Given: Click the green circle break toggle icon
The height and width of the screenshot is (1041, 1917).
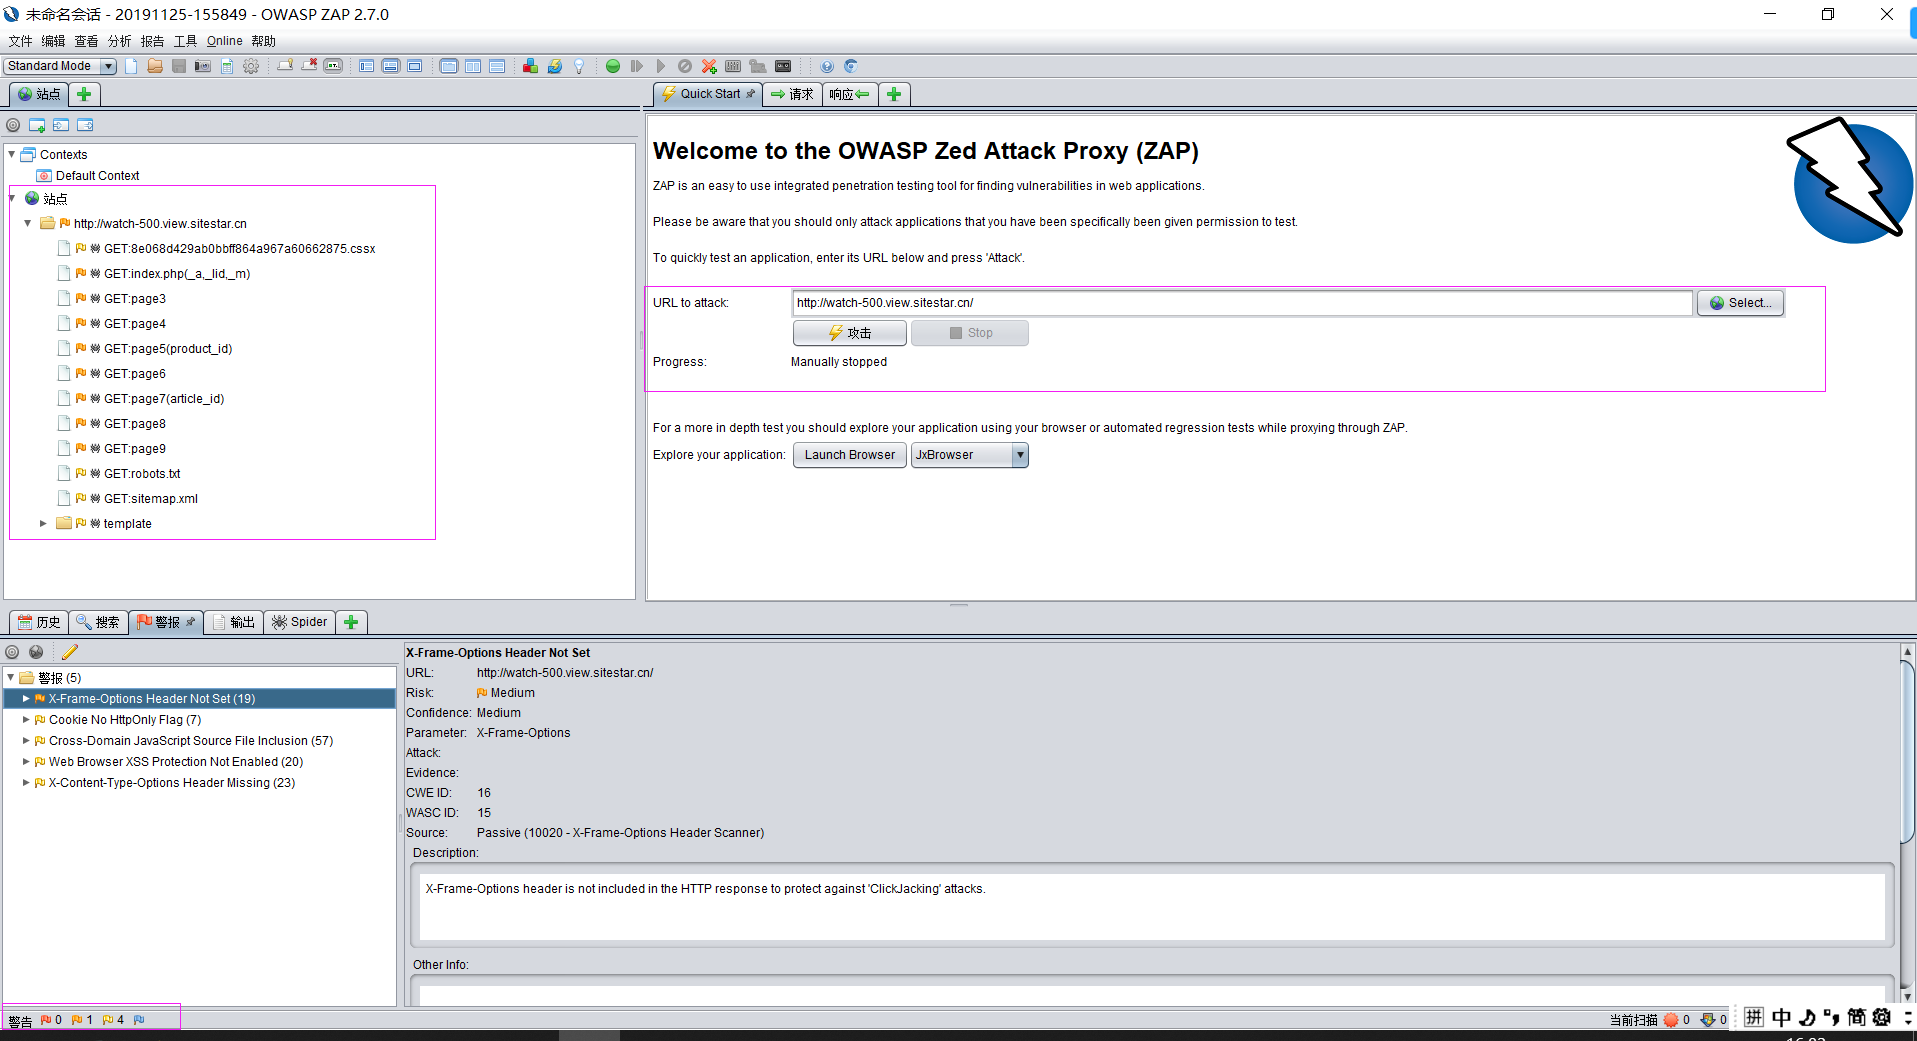Looking at the screenshot, I should pos(613,66).
